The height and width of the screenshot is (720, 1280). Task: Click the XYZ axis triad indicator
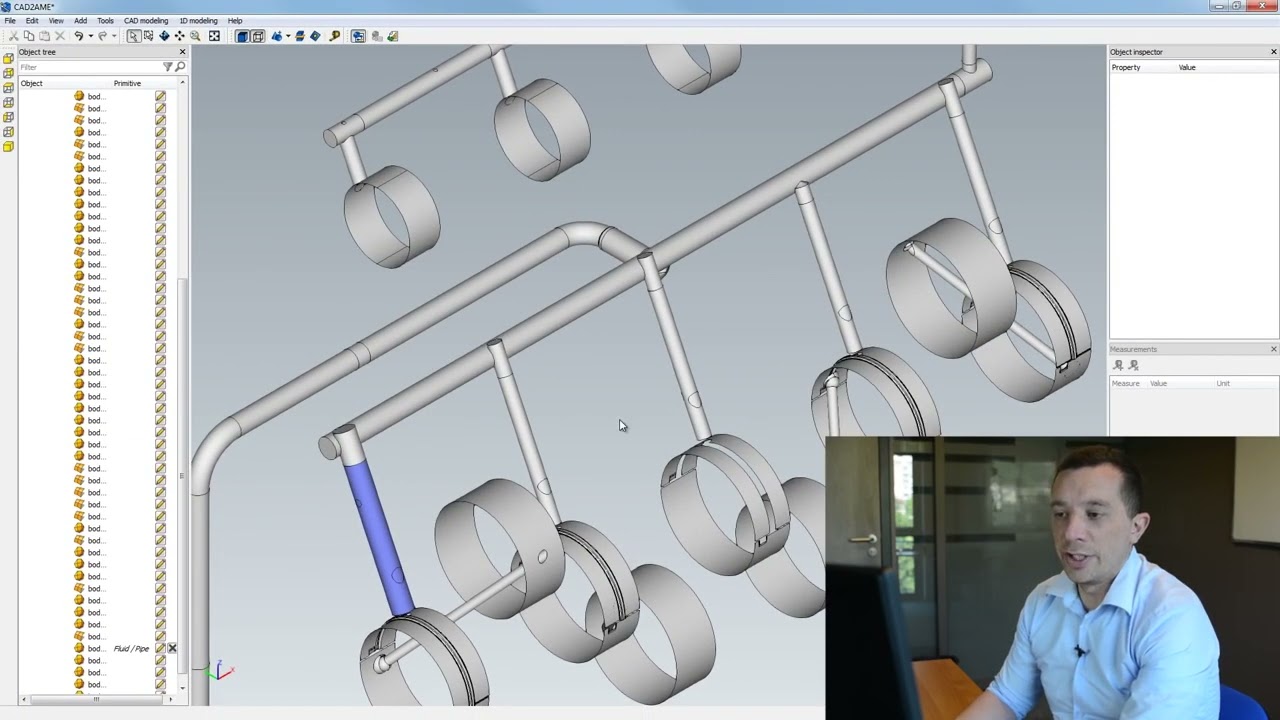tap(220, 672)
